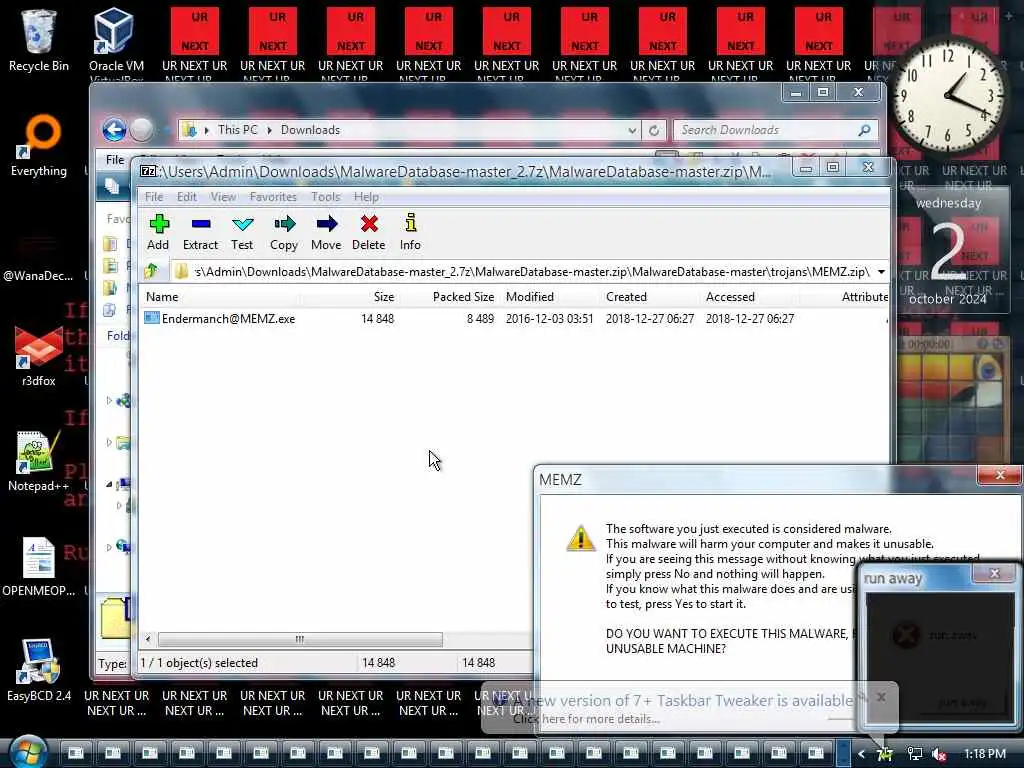The image size is (1024, 768).
Task: Open the Edit menu in 7-Zip
Action: click(187, 197)
